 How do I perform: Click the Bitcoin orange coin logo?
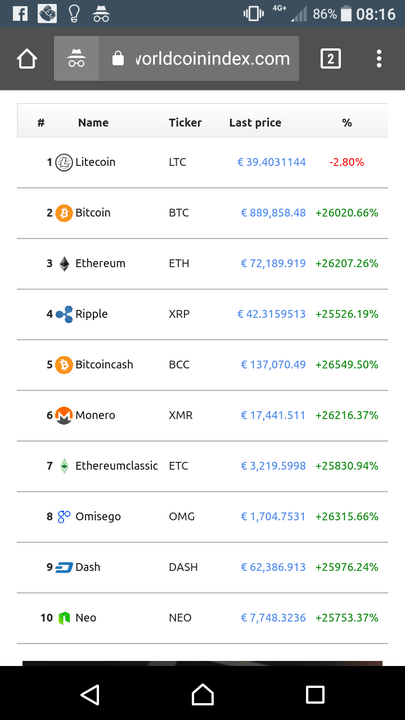64,213
